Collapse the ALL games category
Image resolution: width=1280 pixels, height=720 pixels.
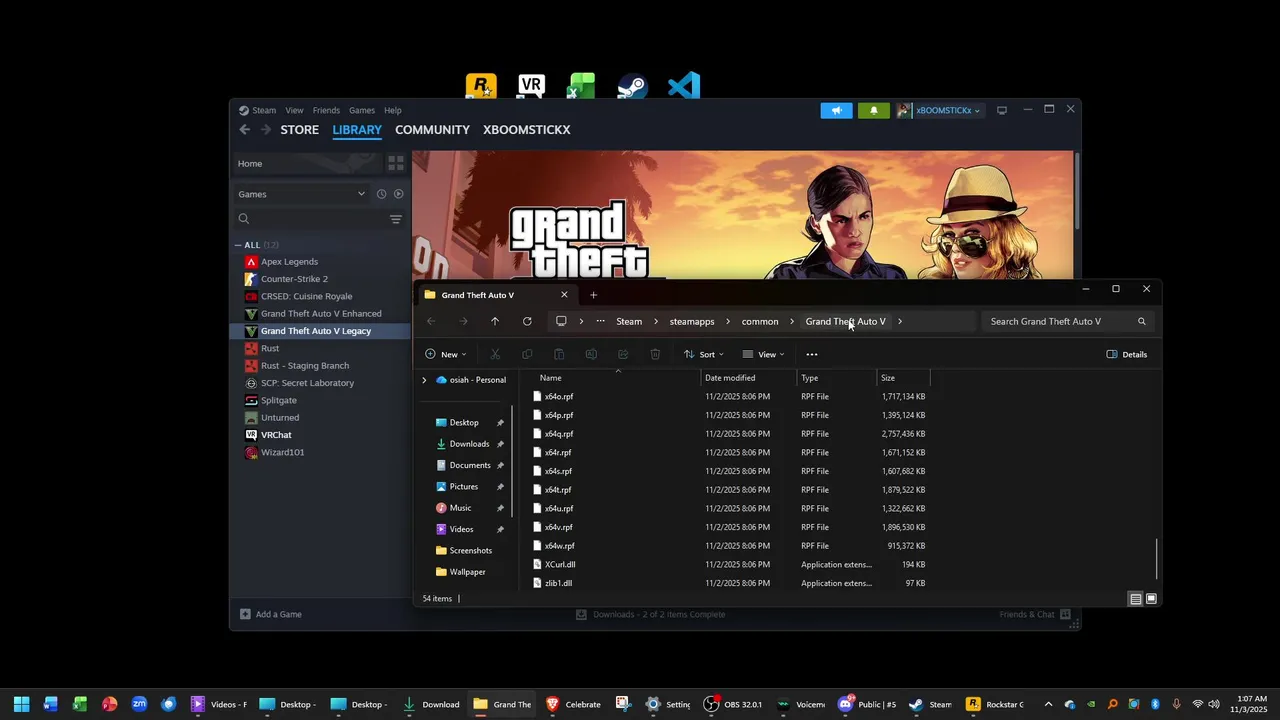(238, 245)
